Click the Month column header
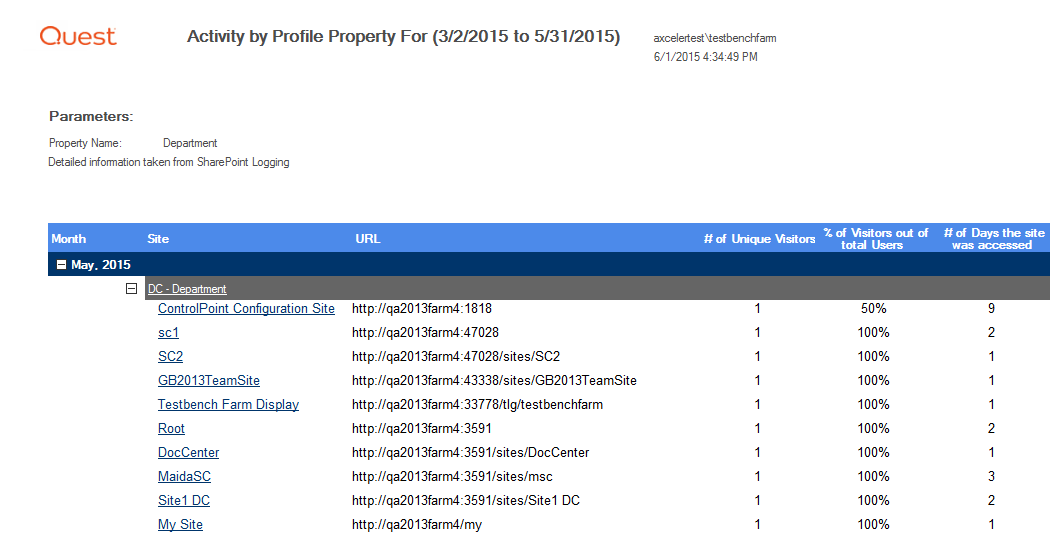 [x=69, y=239]
